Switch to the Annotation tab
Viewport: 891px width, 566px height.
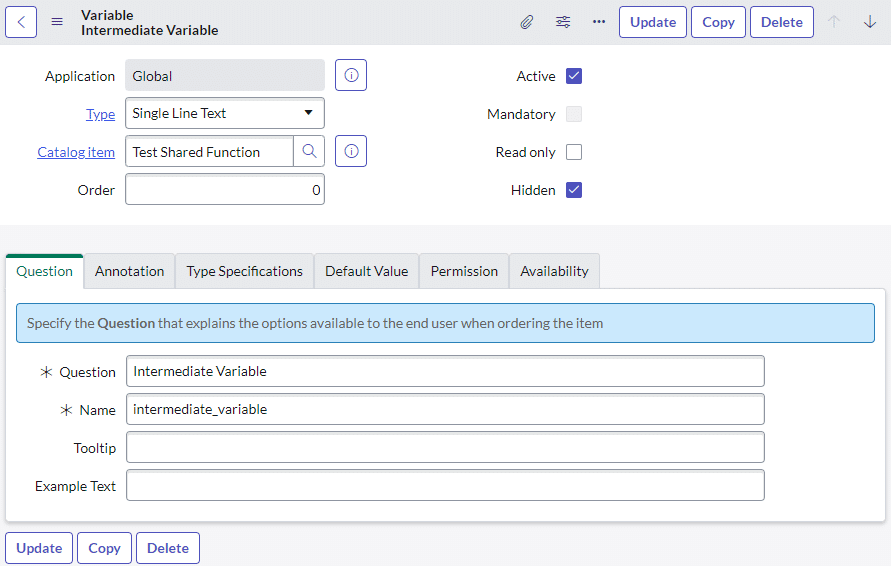[130, 272]
